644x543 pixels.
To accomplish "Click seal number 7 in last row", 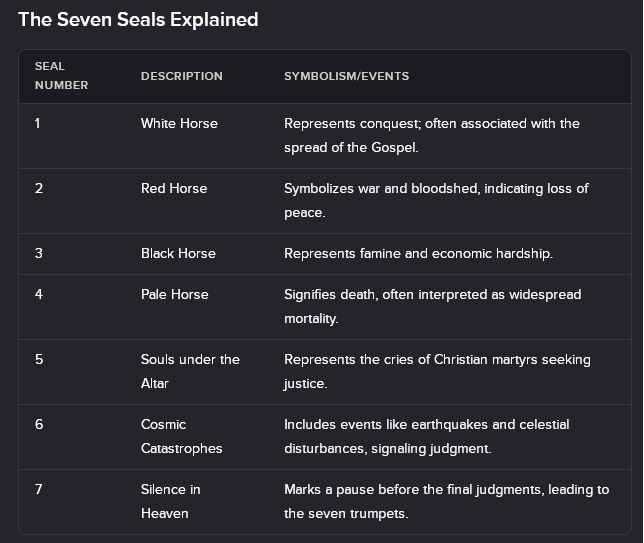I will click(39, 490).
